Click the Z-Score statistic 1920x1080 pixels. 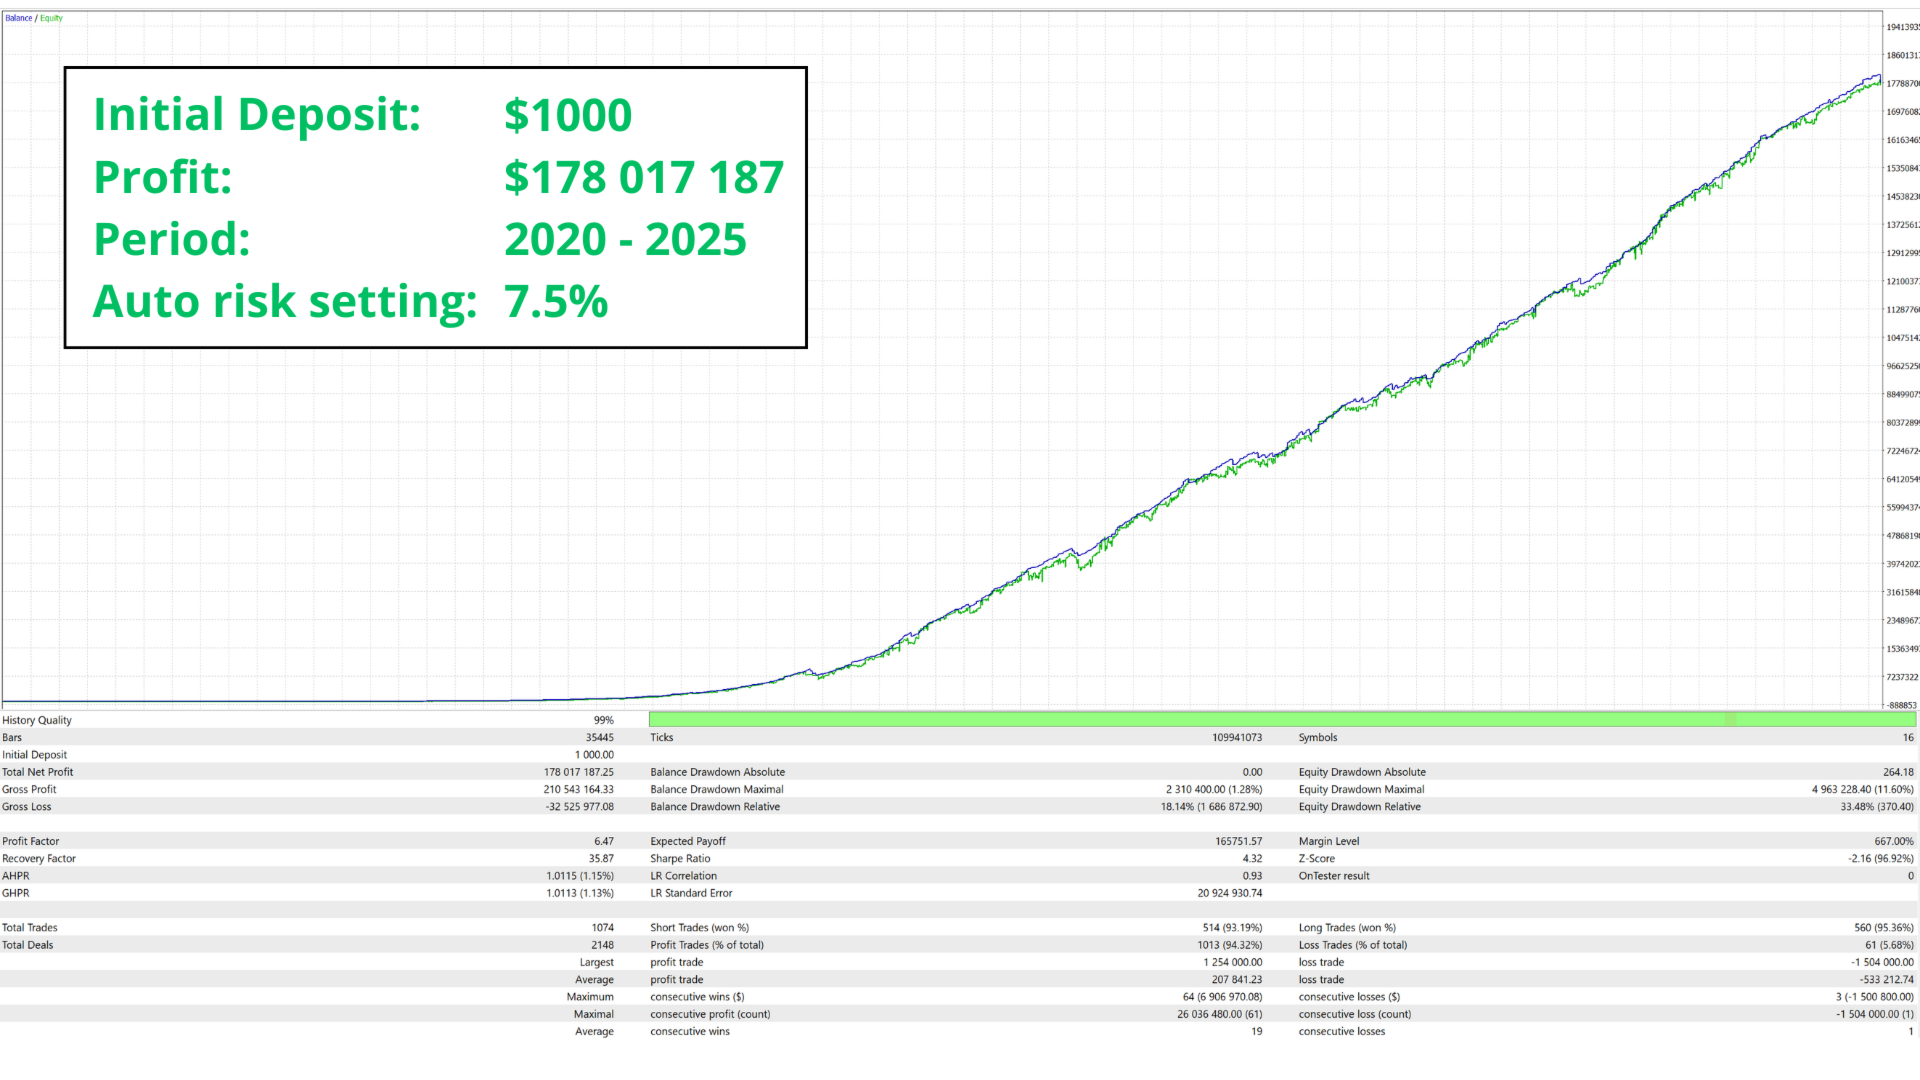tap(1314, 858)
